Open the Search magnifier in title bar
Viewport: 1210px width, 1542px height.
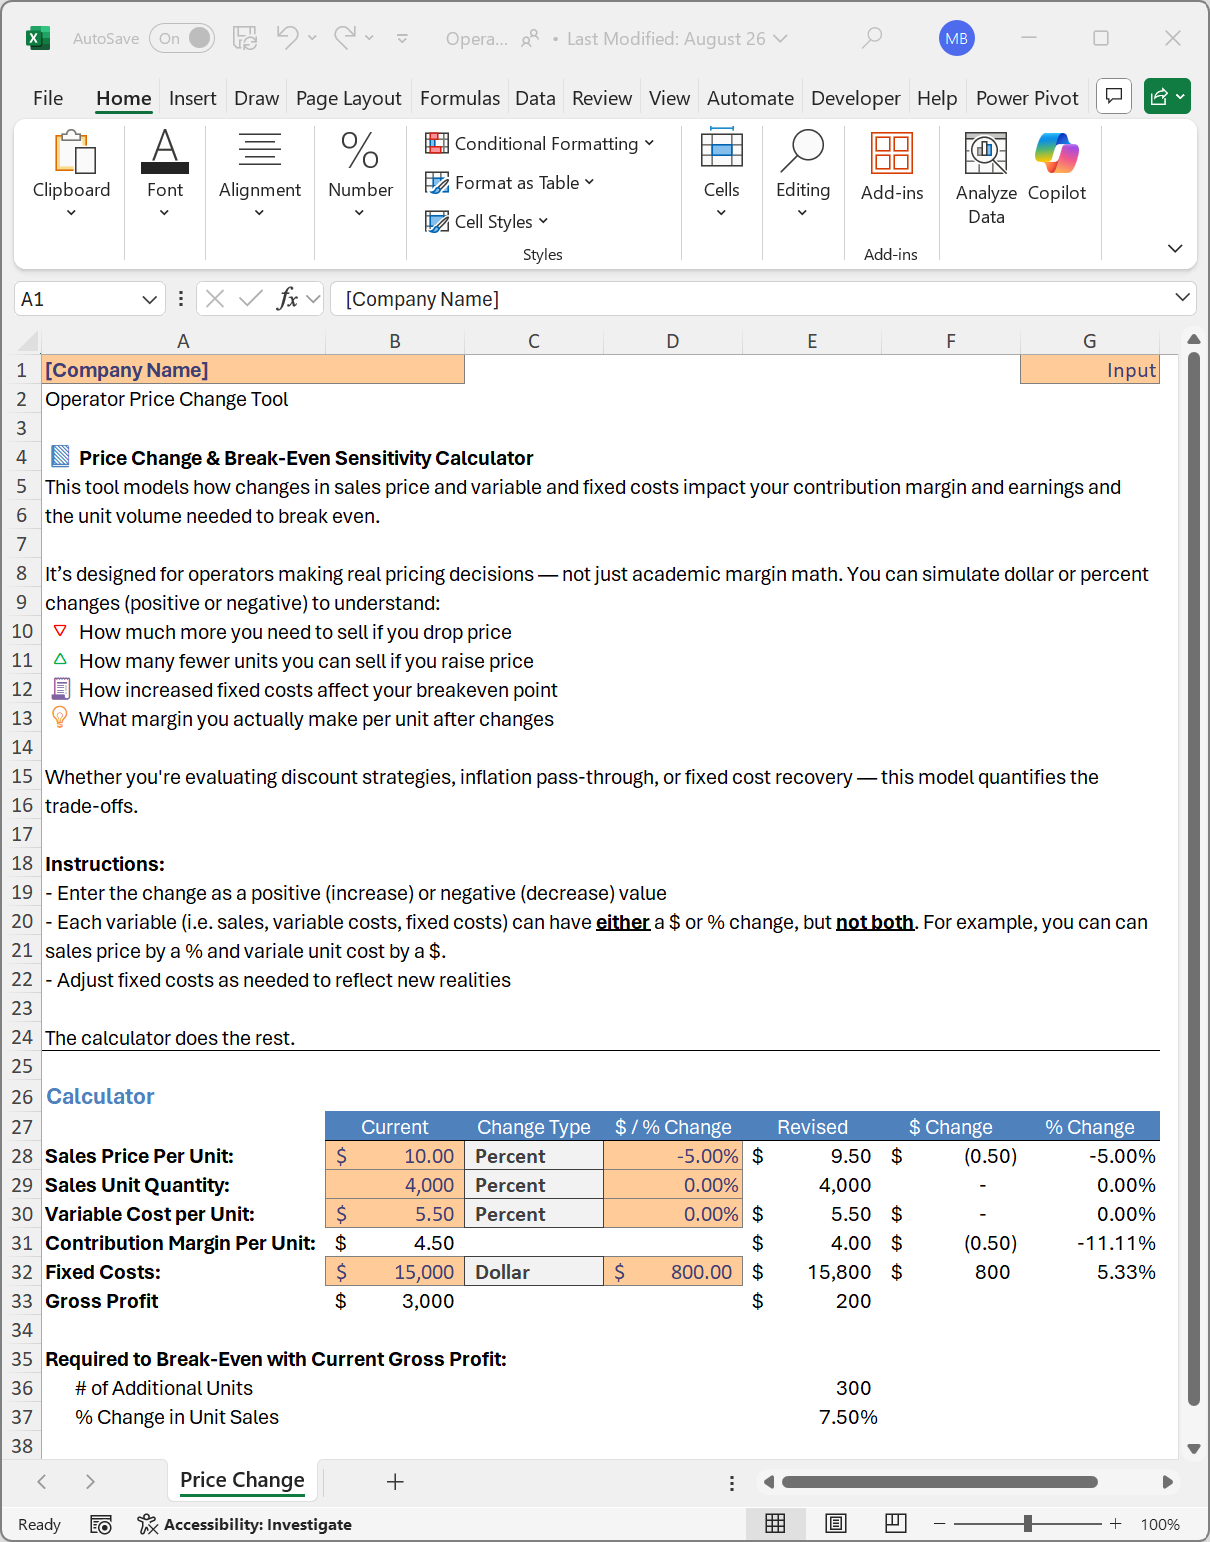click(x=872, y=38)
